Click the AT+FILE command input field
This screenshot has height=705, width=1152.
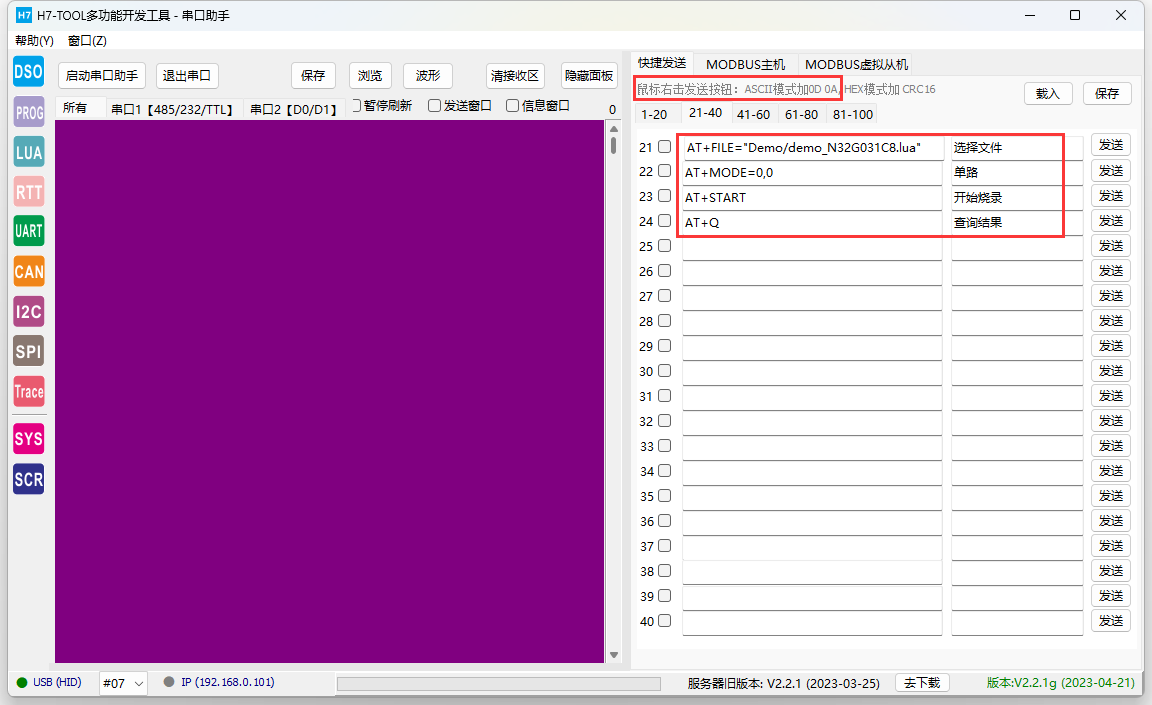click(x=812, y=148)
